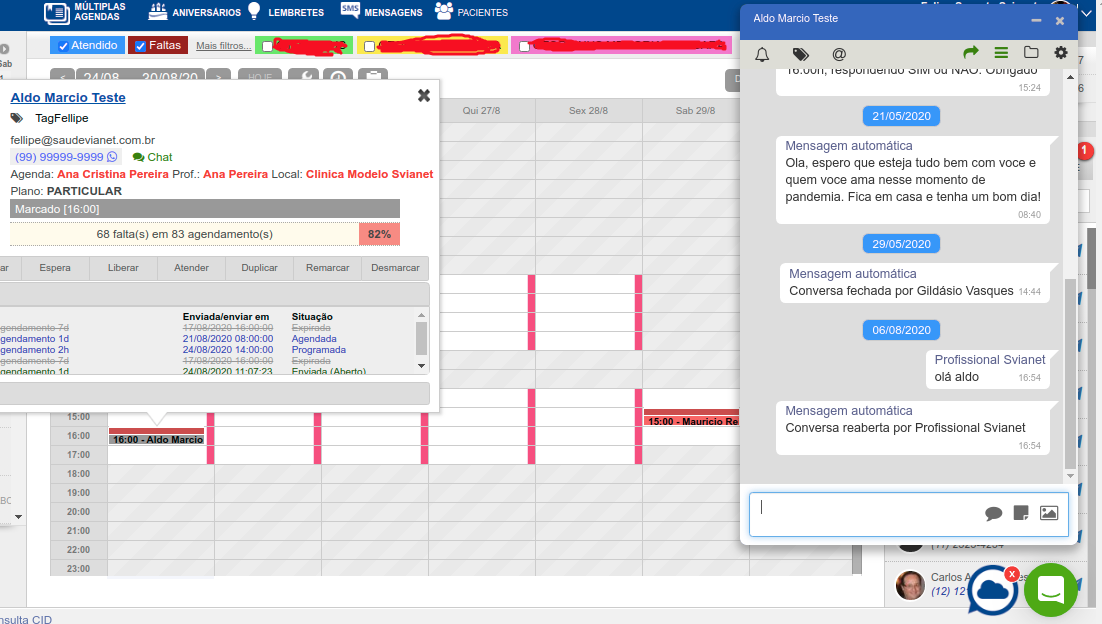Toggle the Faltas filter checkbox
Screen dimensions: 1102x624
[x=141, y=46]
